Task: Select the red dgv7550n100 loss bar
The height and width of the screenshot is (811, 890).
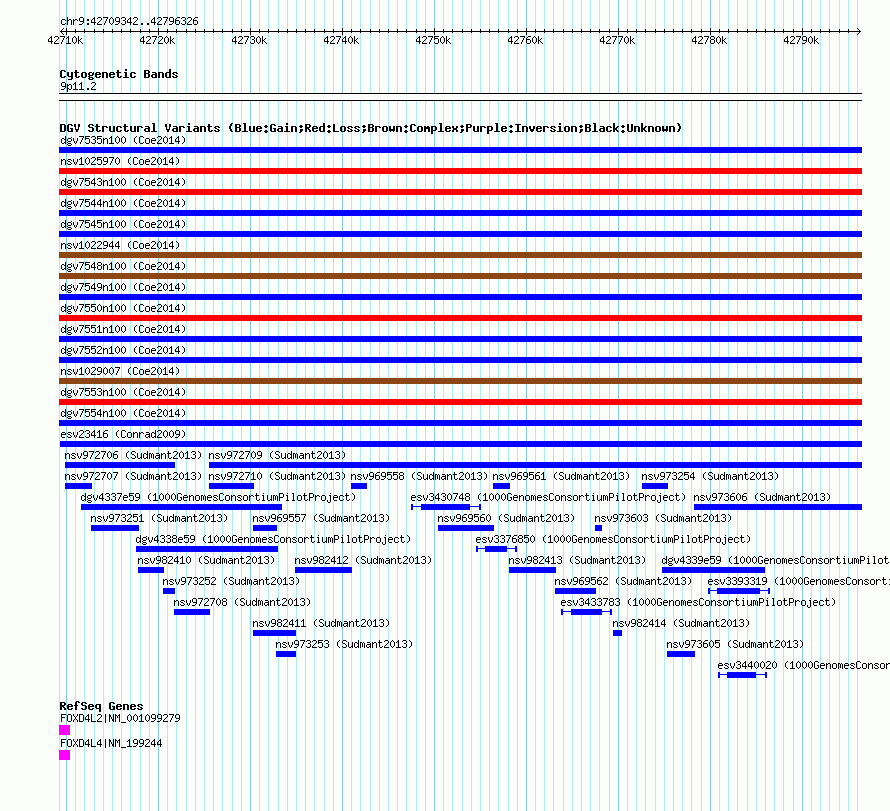Action: pos(460,318)
